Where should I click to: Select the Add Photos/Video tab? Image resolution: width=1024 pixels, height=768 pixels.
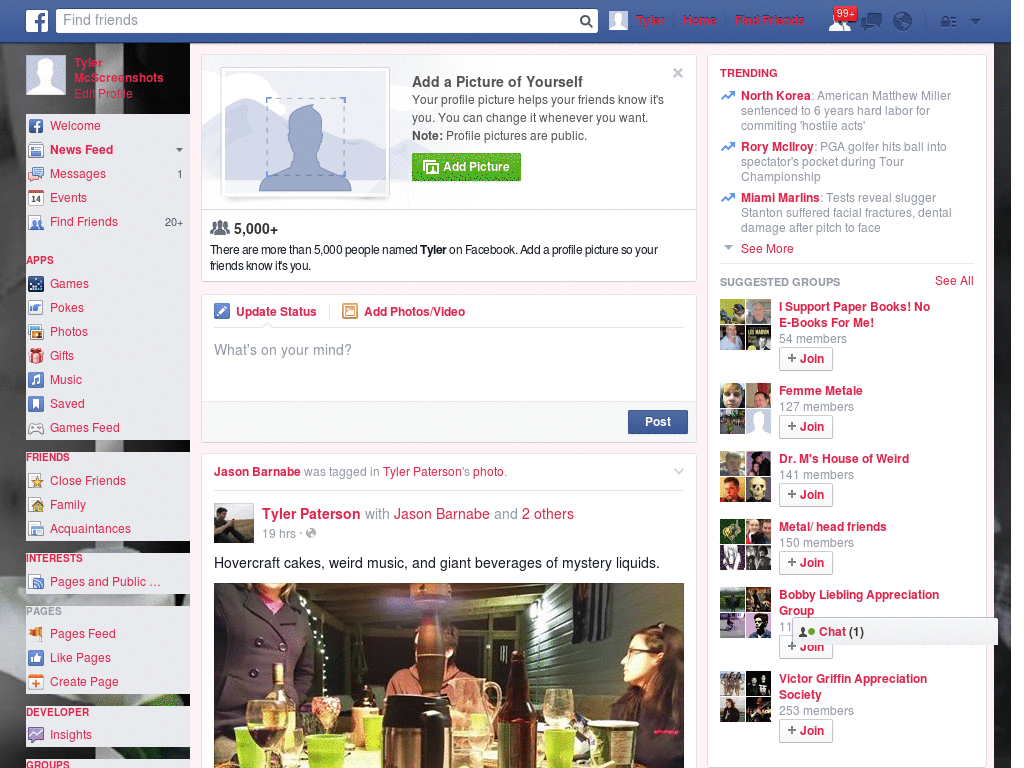click(x=404, y=312)
